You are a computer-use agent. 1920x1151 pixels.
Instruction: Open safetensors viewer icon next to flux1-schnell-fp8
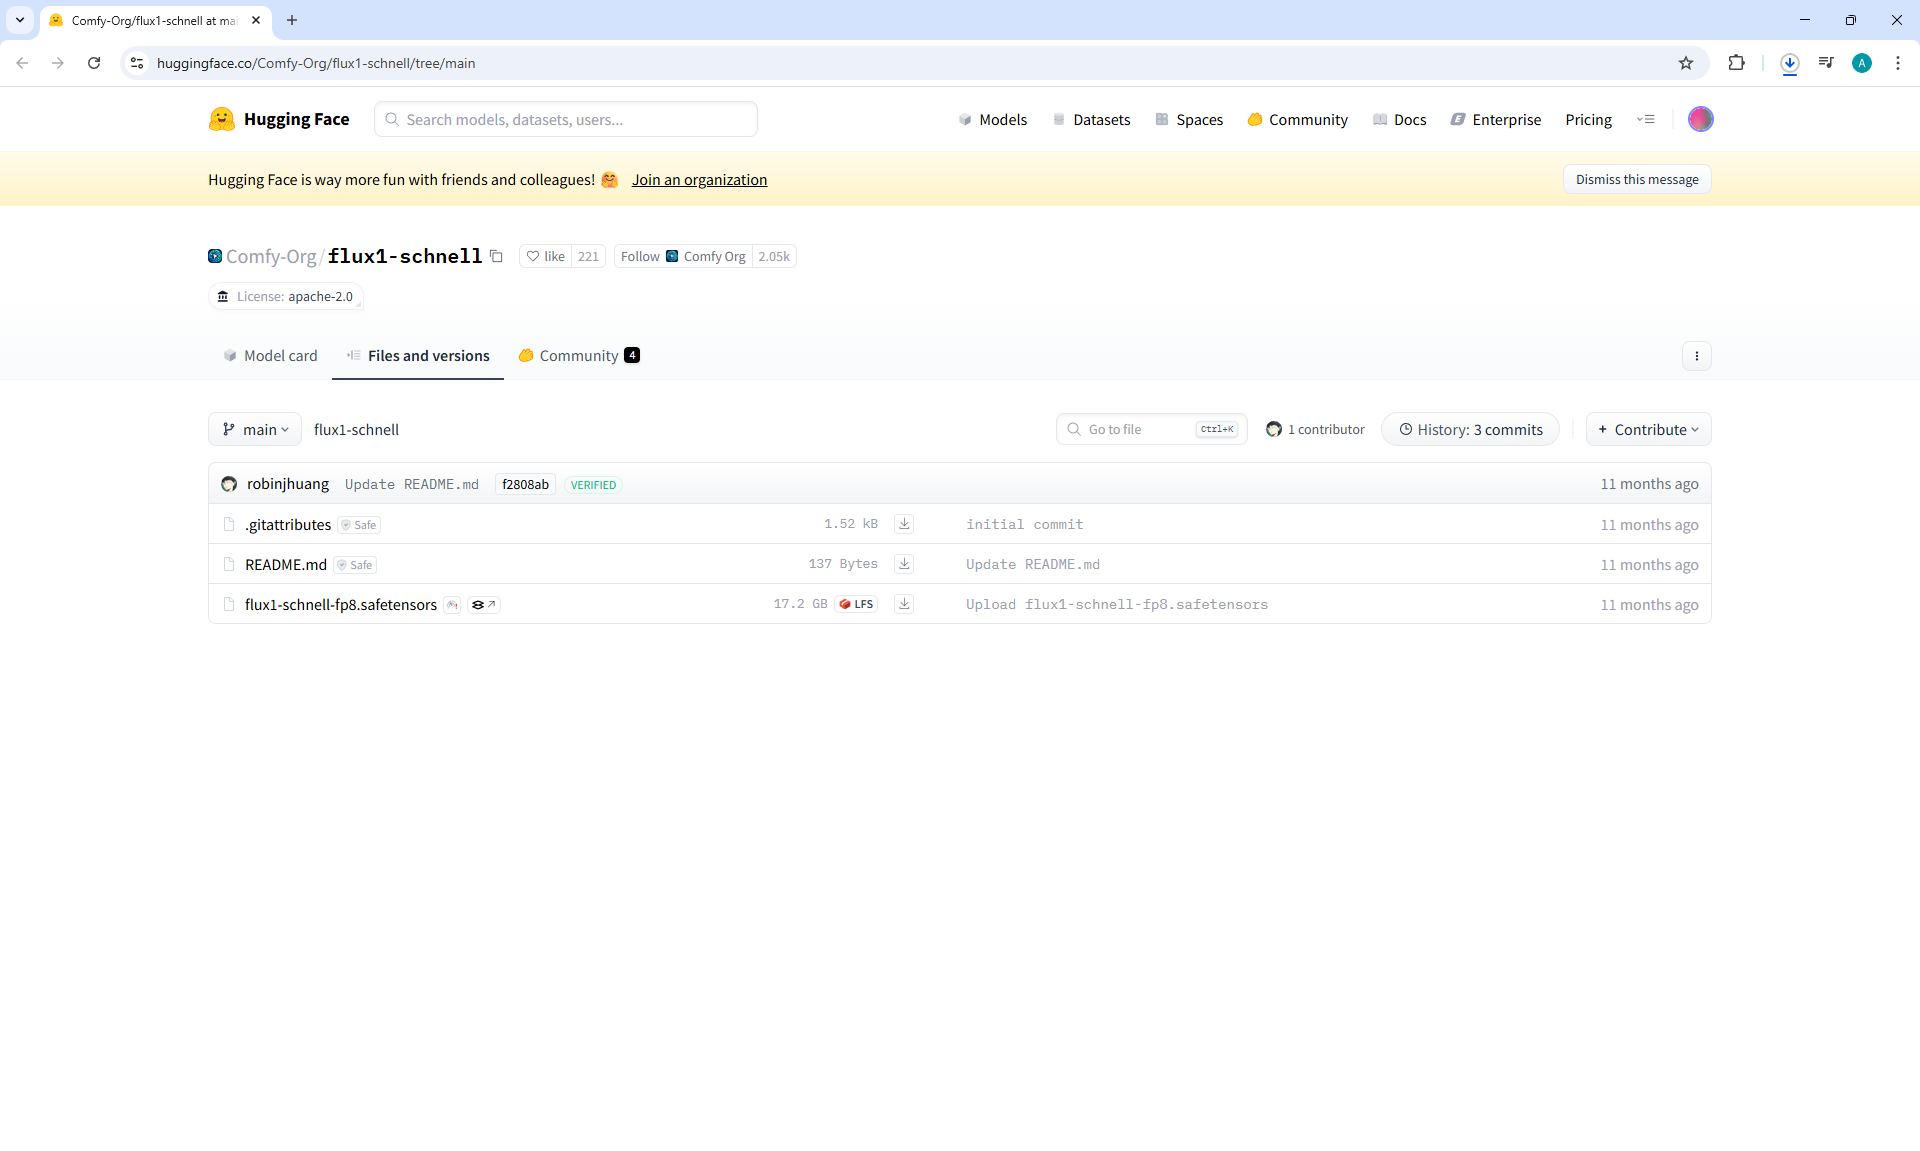coord(484,605)
